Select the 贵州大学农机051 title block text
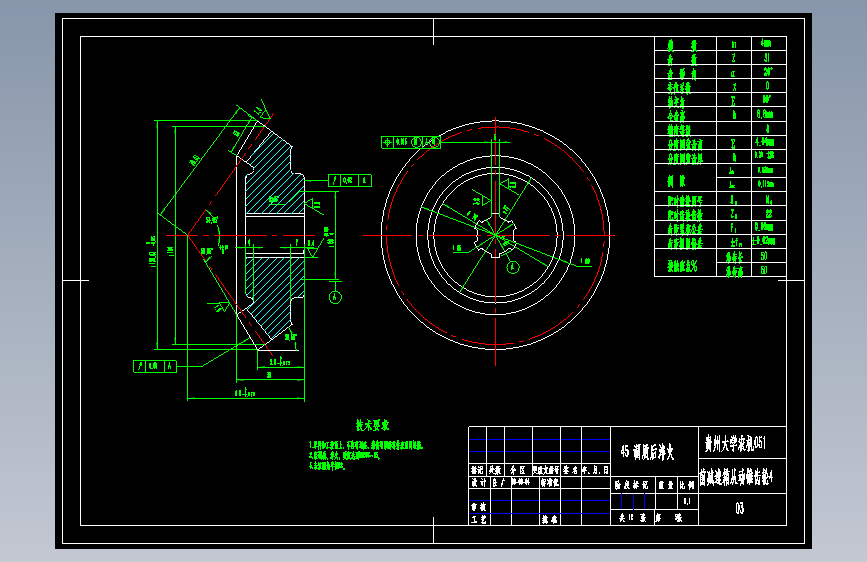 735,443
